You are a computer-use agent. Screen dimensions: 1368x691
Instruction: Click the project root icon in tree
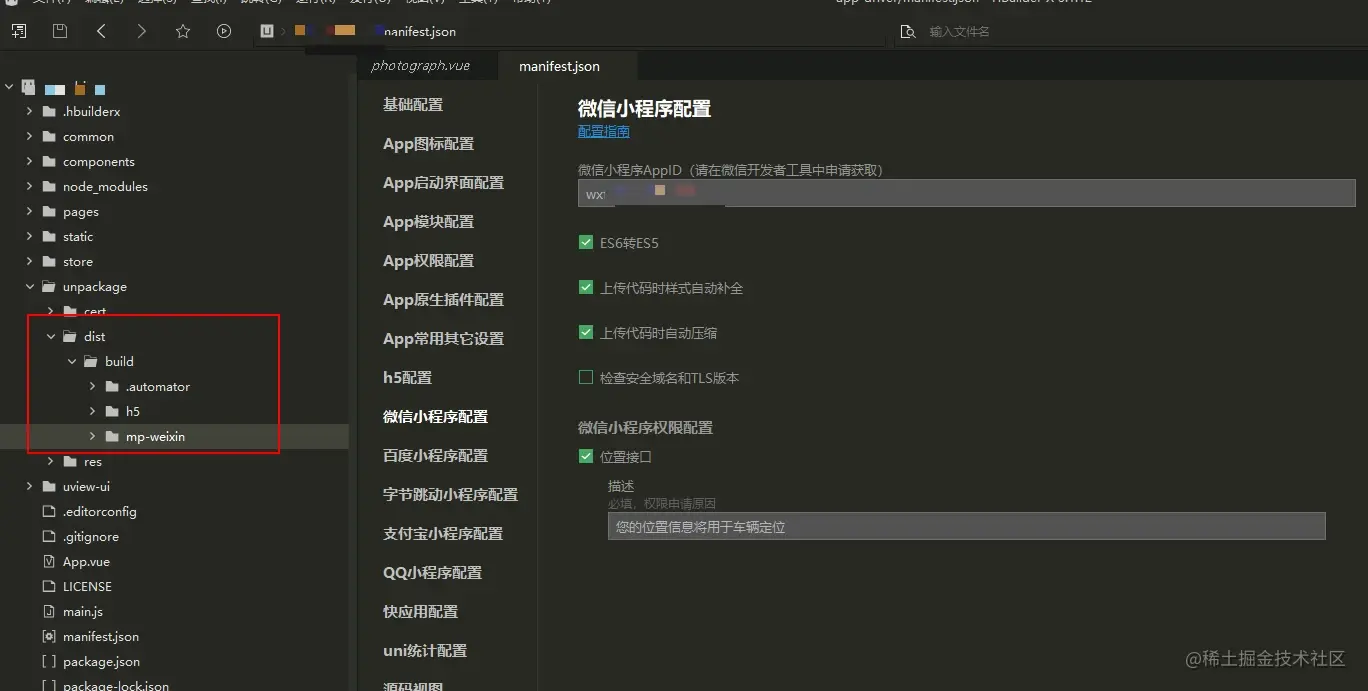[28, 87]
